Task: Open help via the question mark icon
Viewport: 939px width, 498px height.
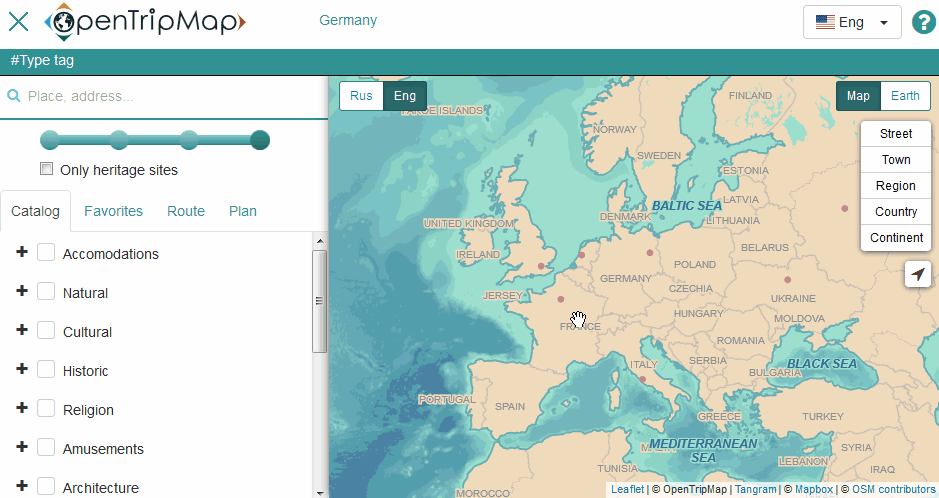Action: pyautogui.click(x=925, y=22)
